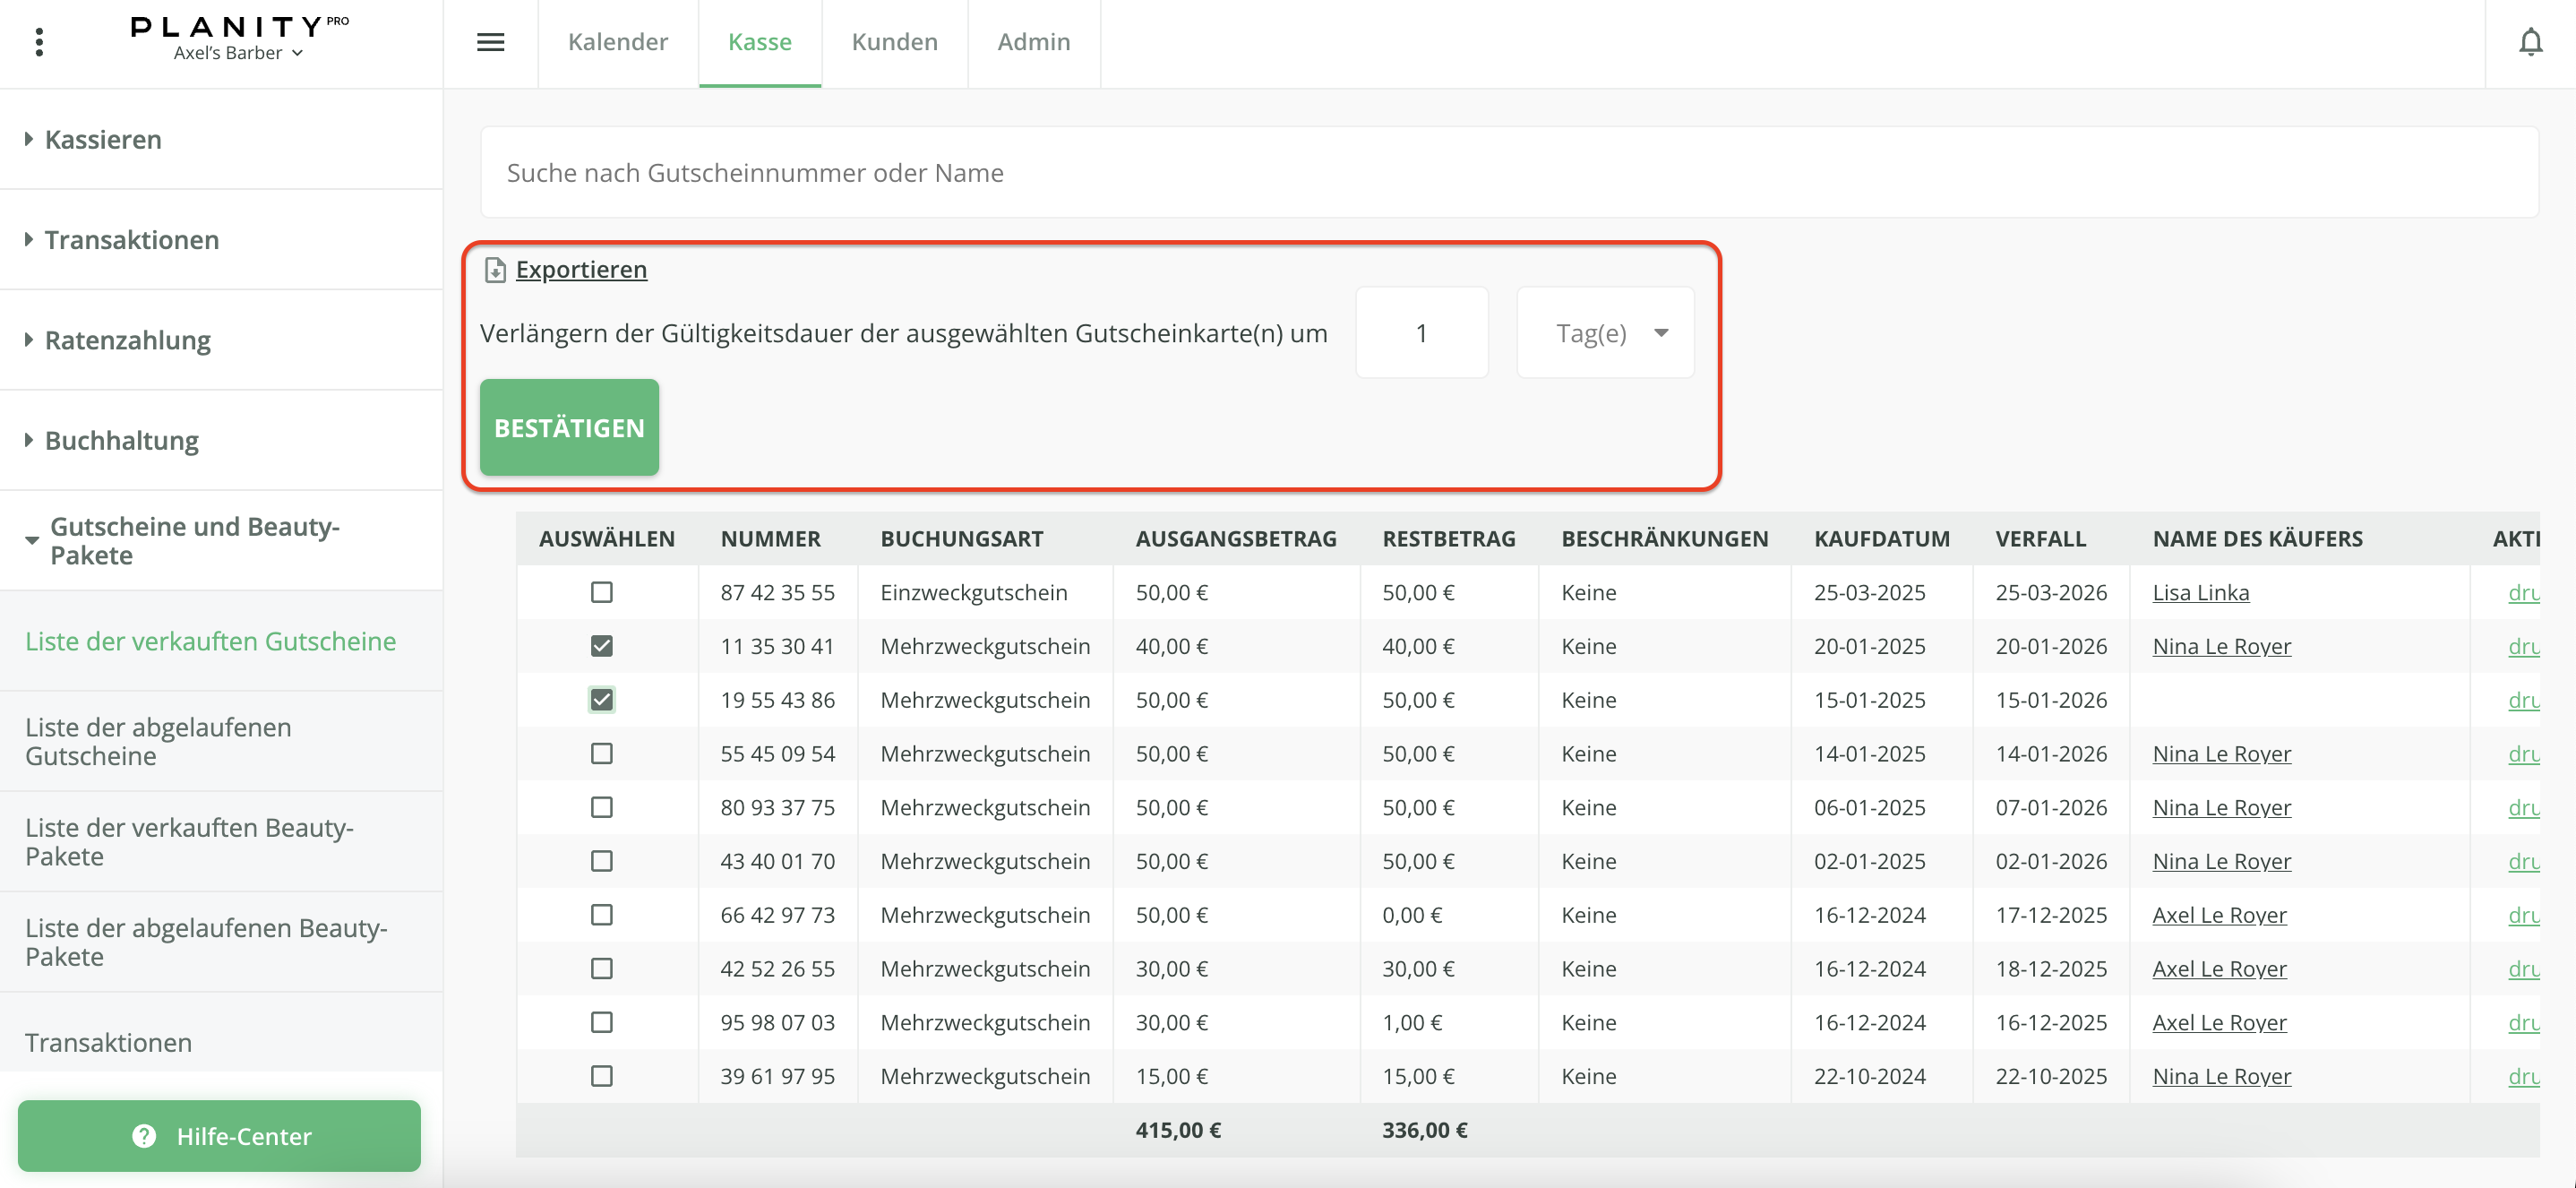Uncheck voucher 11 35 30 41
Image resolution: width=2576 pixels, height=1188 pixels.
[x=601, y=646]
